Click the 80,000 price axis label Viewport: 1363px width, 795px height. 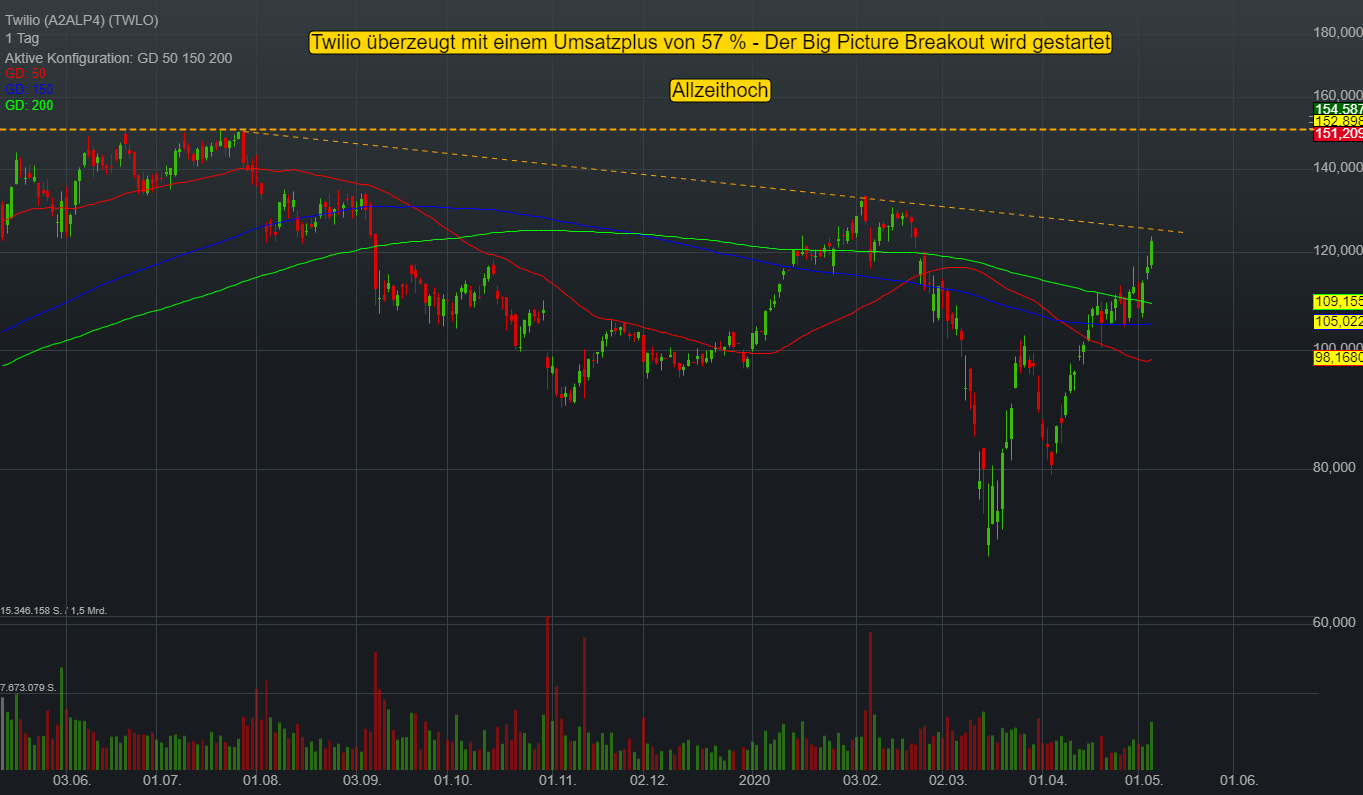(x=1336, y=466)
